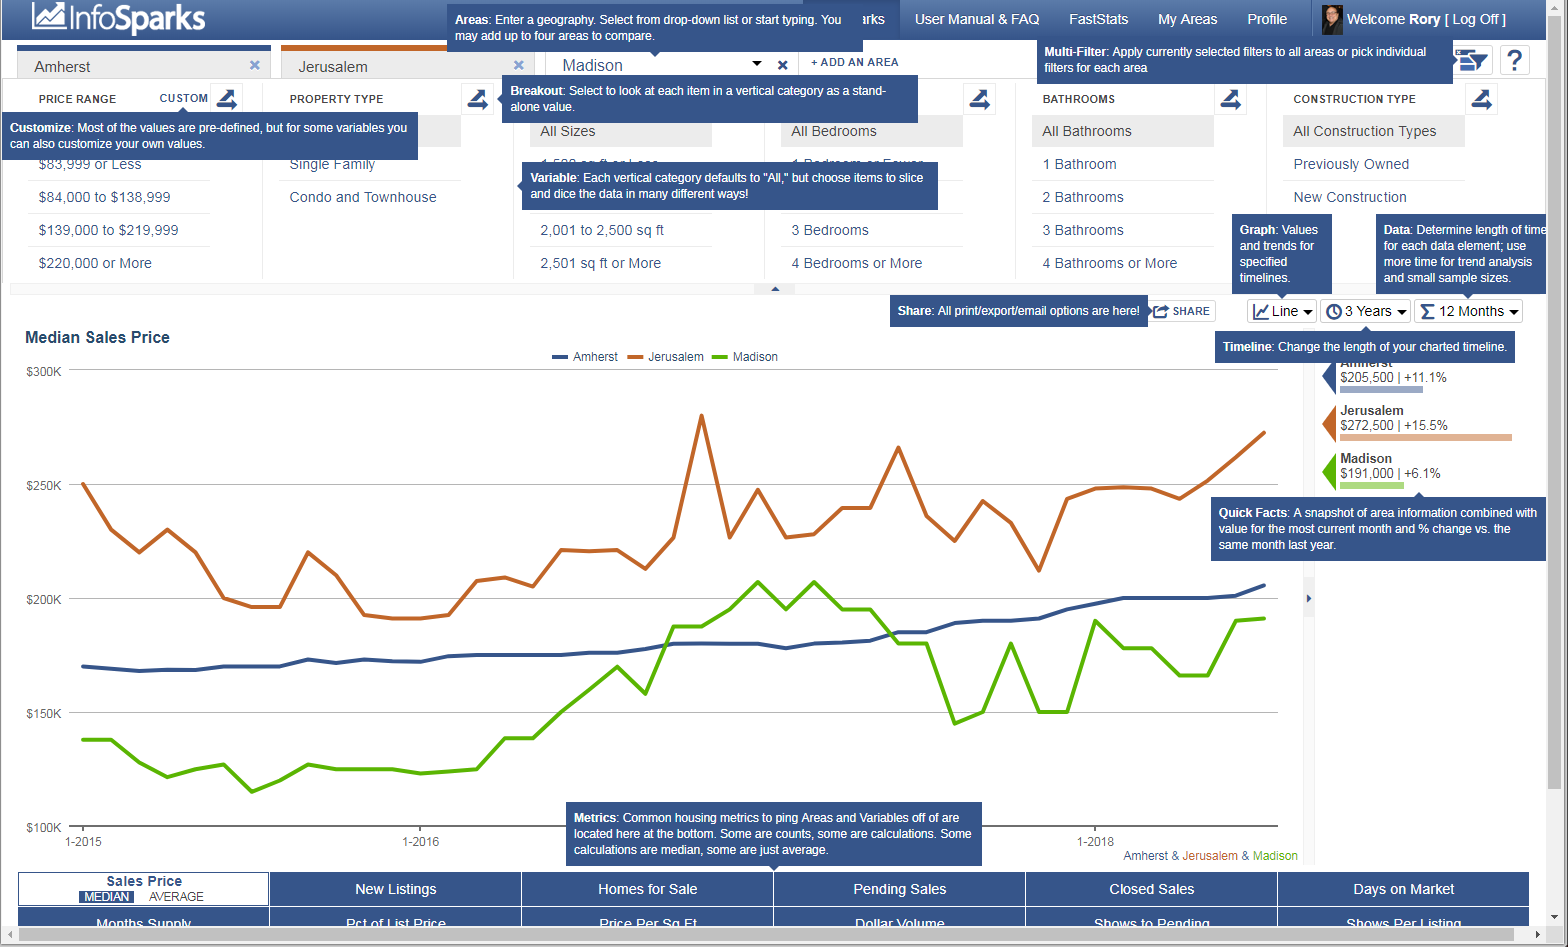Click Add an Area link
The width and height of the screenshot is (1568, 947).
[x=854, y=62]
